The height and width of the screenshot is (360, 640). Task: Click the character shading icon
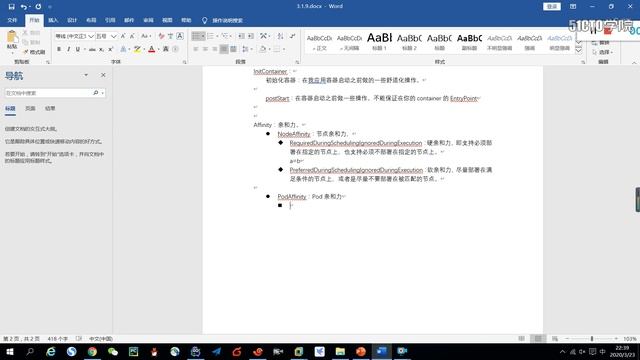point(166,49)
